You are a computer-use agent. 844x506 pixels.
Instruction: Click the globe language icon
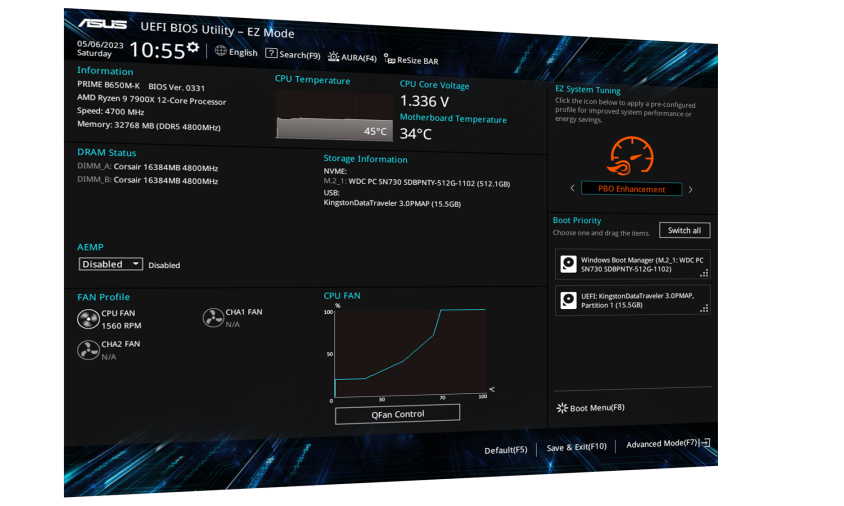click(x=221, y=51)
